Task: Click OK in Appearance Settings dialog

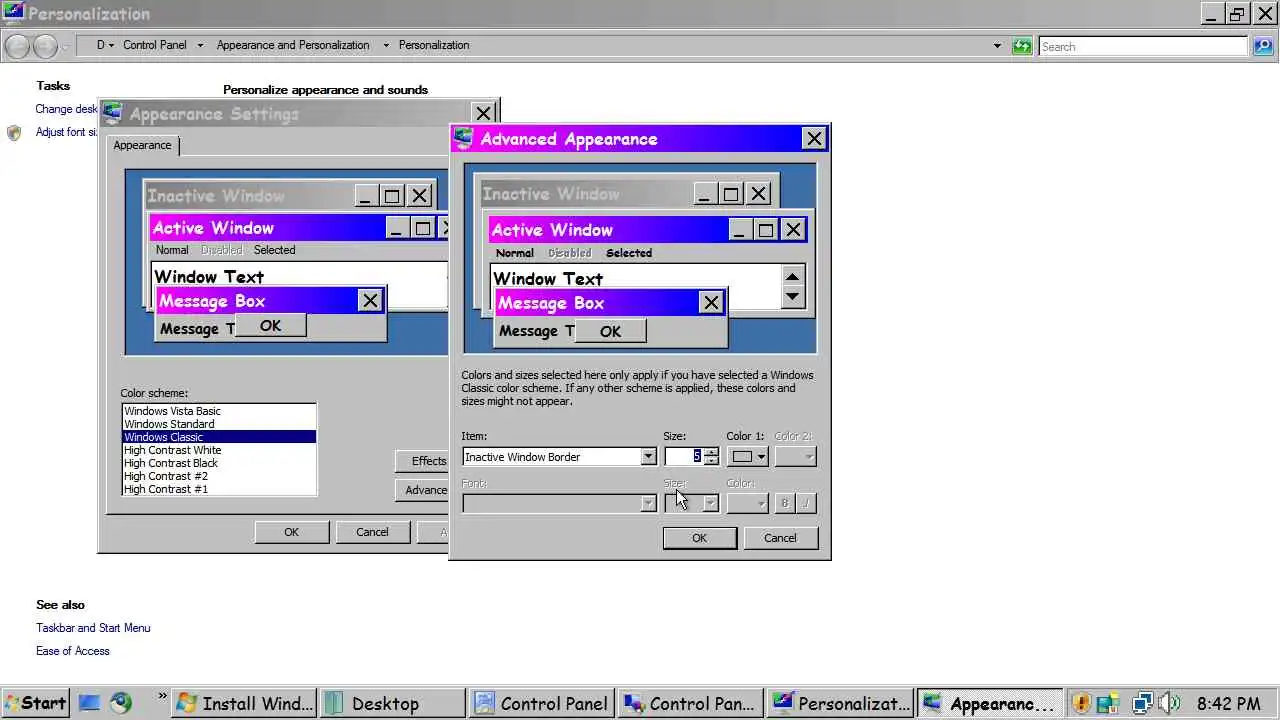Action: (291, 532)
